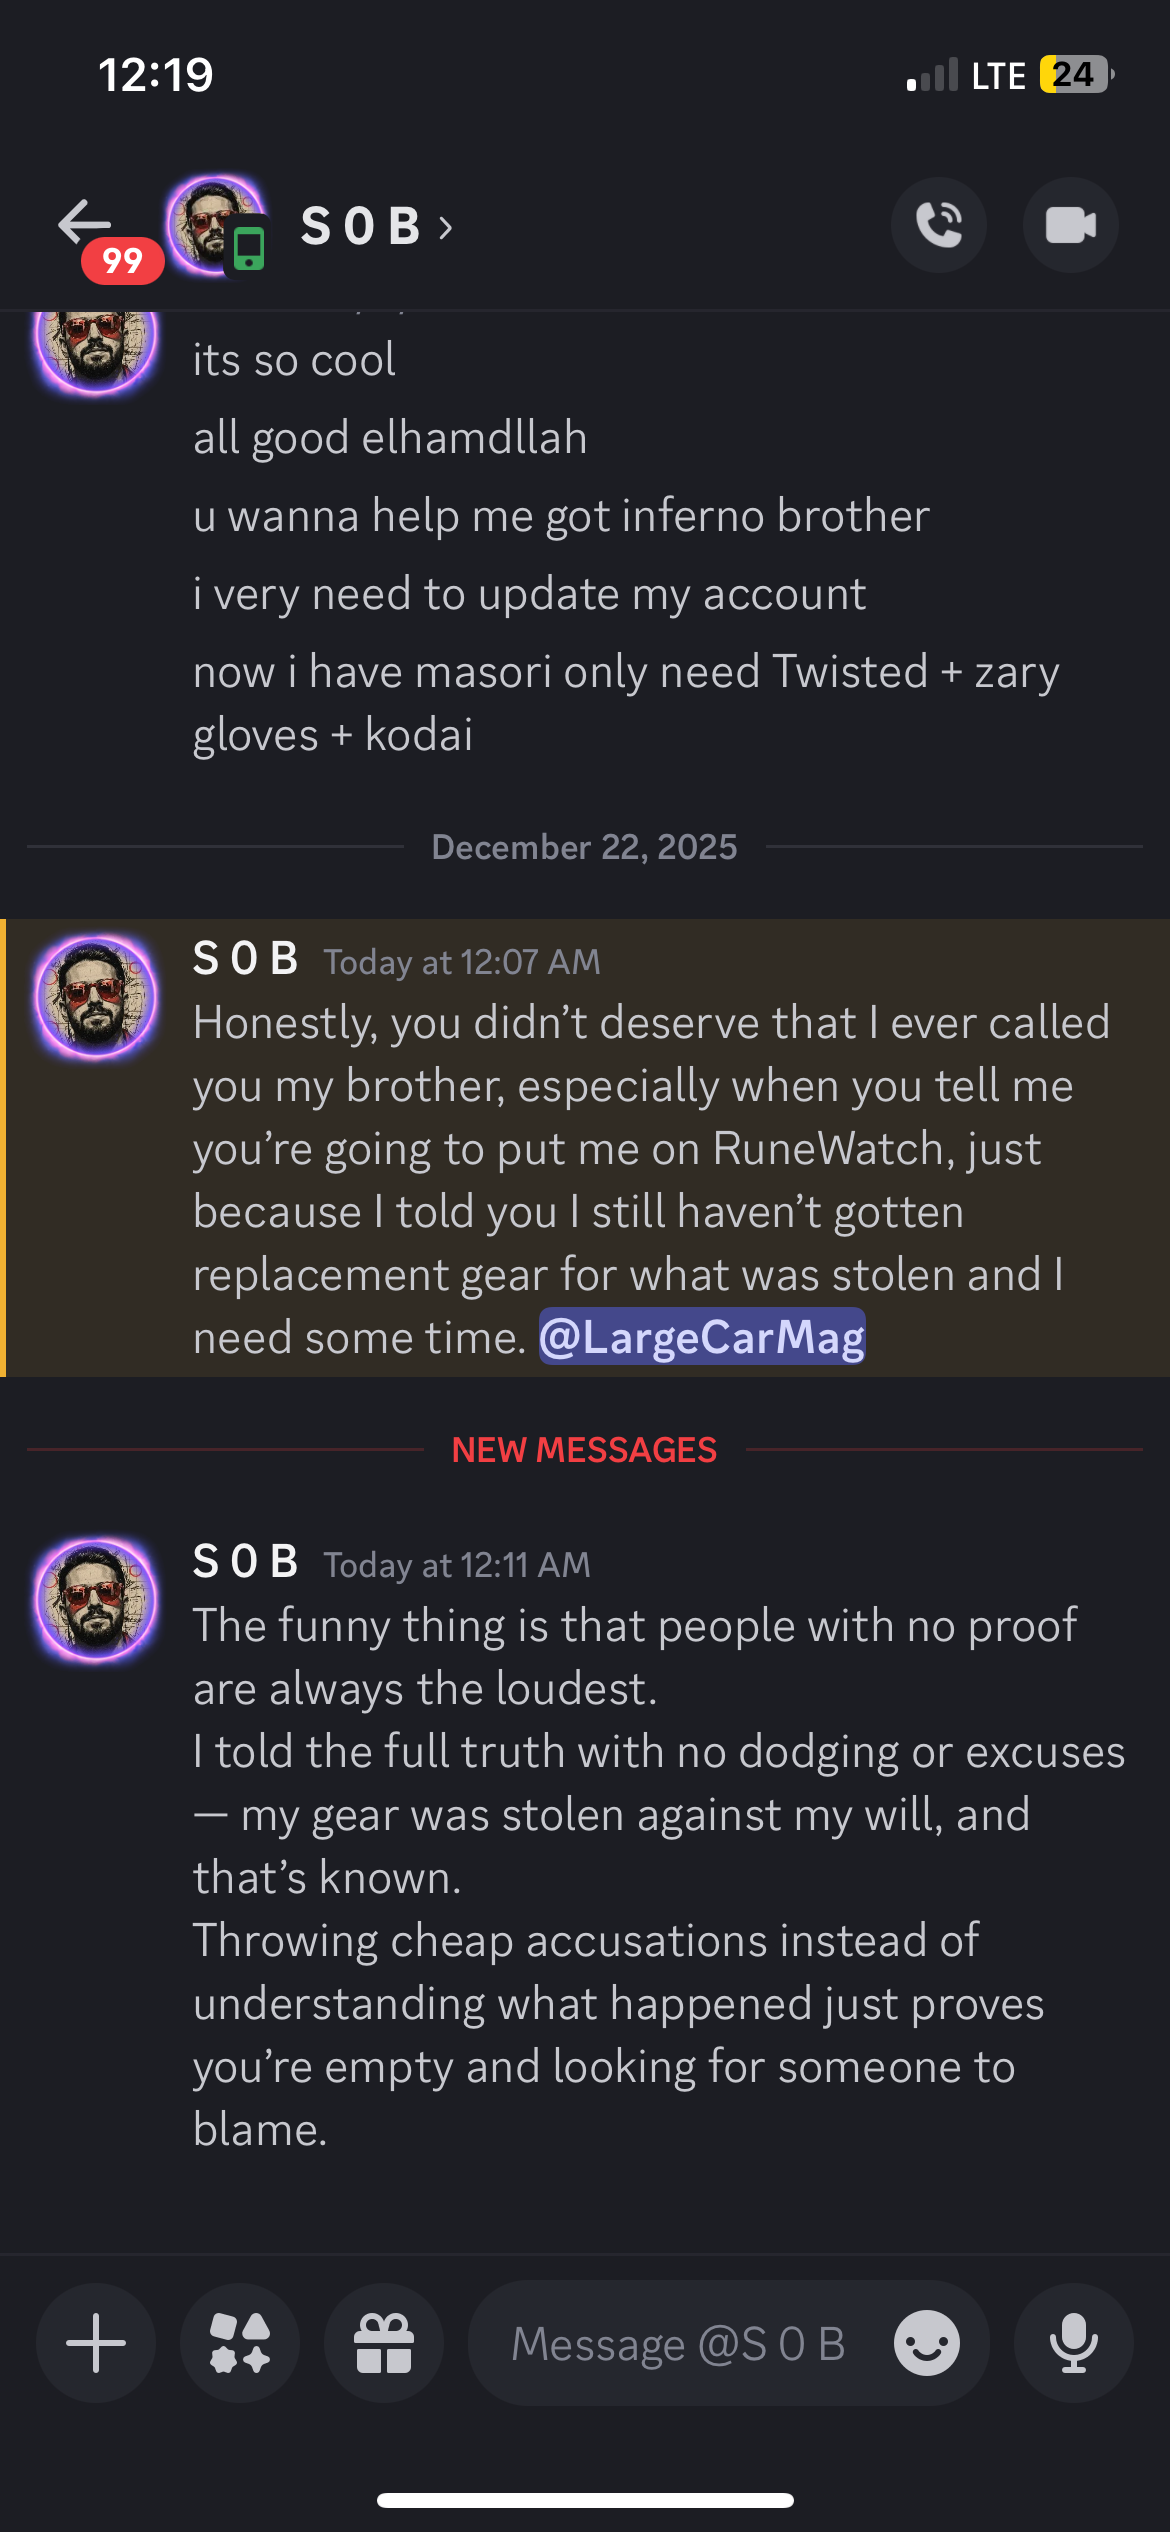Start a voice call with S 0 B
Viewport: 1170px width, 2532px height.
(938, 225)
